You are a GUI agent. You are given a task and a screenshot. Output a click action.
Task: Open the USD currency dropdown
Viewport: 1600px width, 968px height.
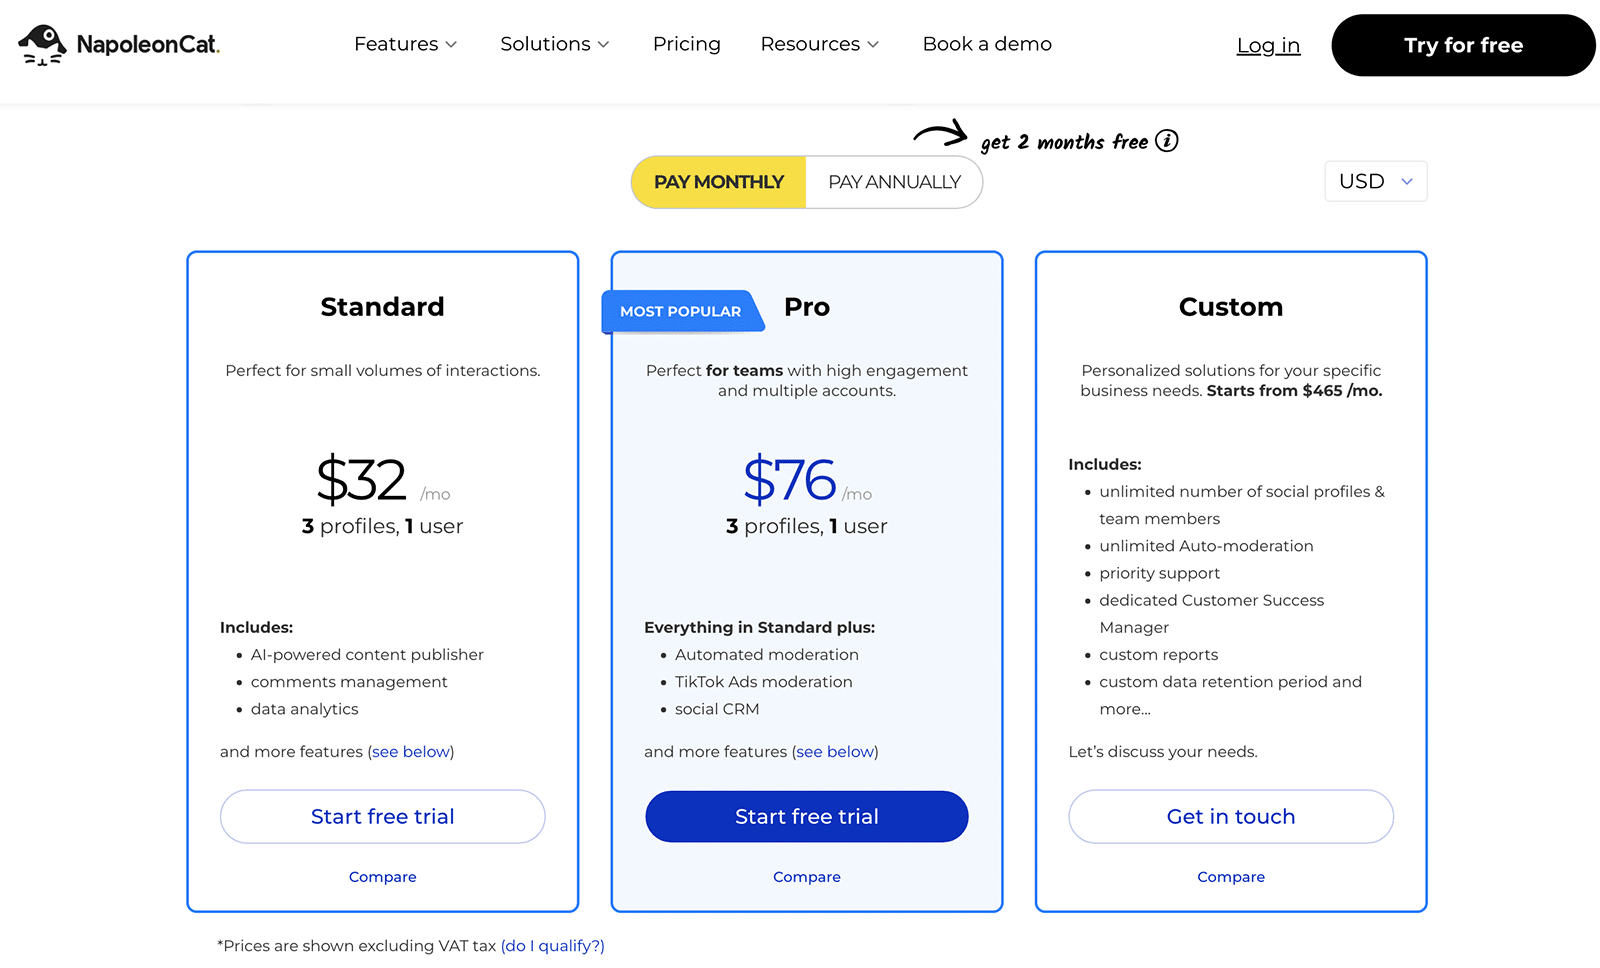[x=1375, y=182]
